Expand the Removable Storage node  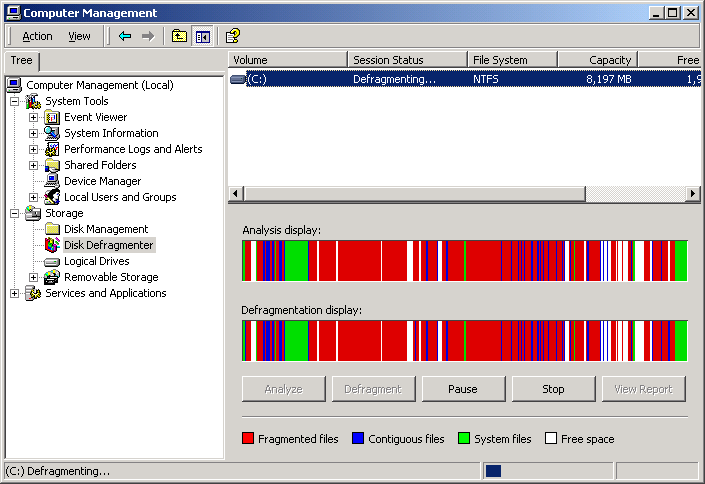33,277
